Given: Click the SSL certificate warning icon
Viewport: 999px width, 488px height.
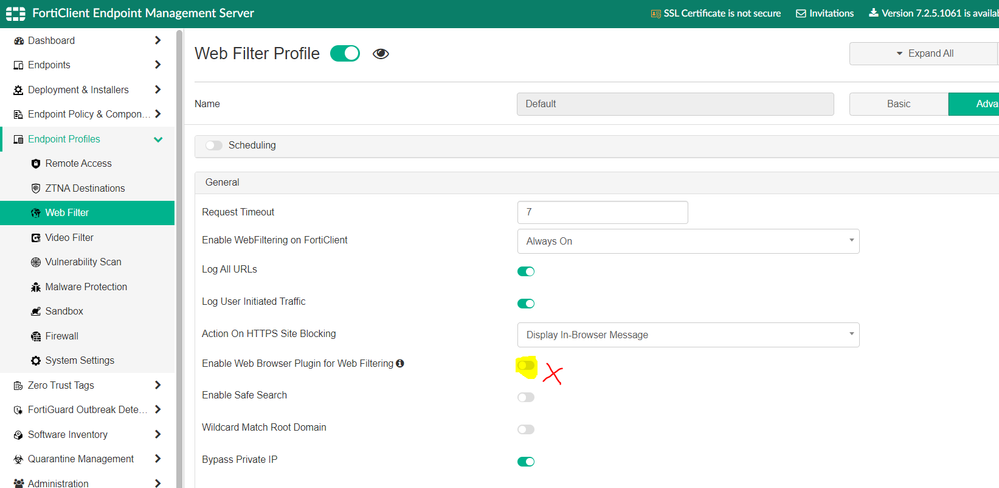Looking at the screenshot, I should [x=655, y=13].
